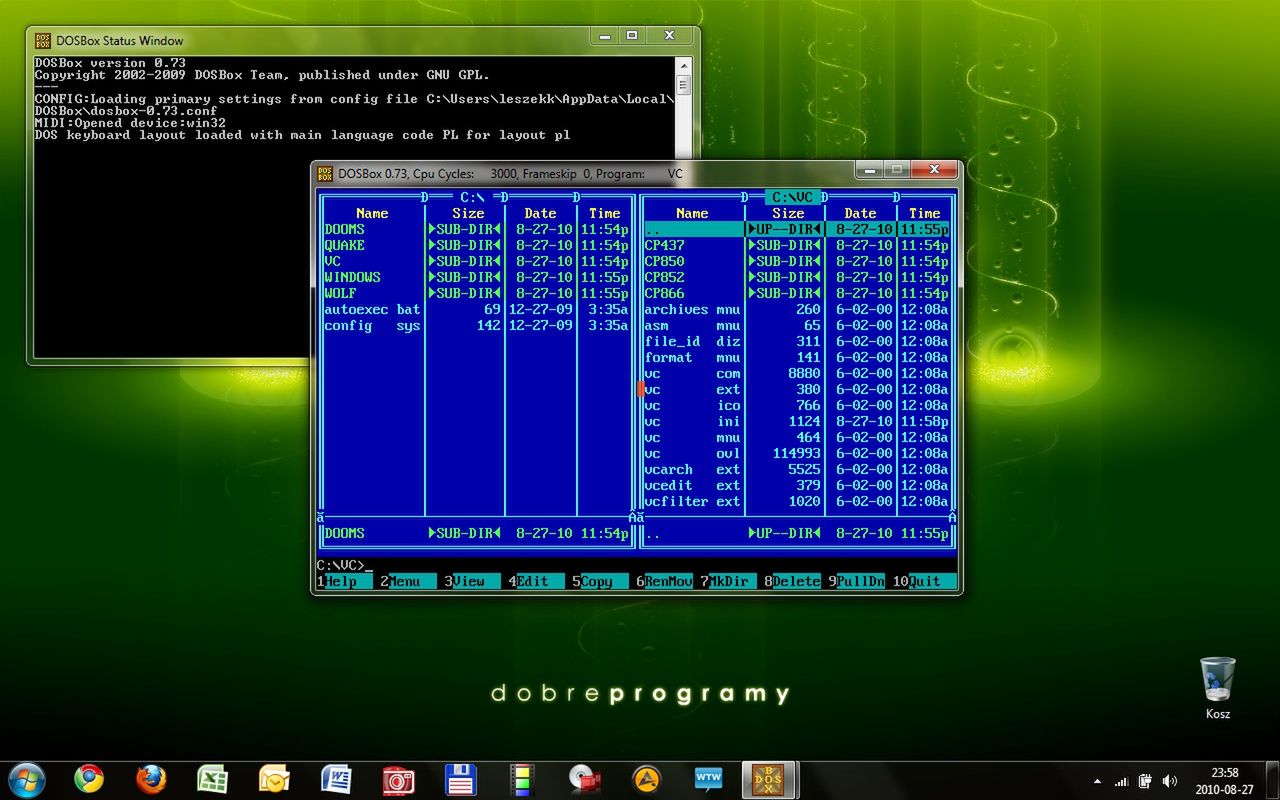Select the highlighted '..' UP--DIR row

coord(796,229)
